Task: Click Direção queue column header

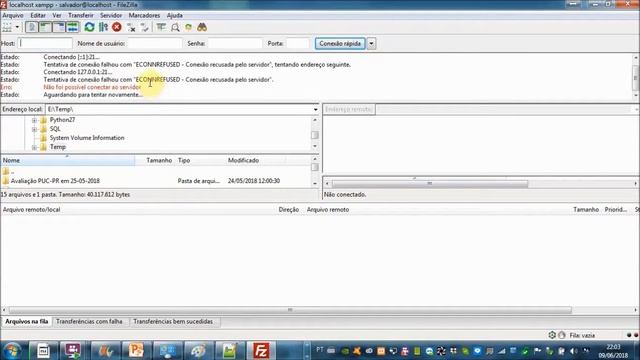Action: click(289, 209)
